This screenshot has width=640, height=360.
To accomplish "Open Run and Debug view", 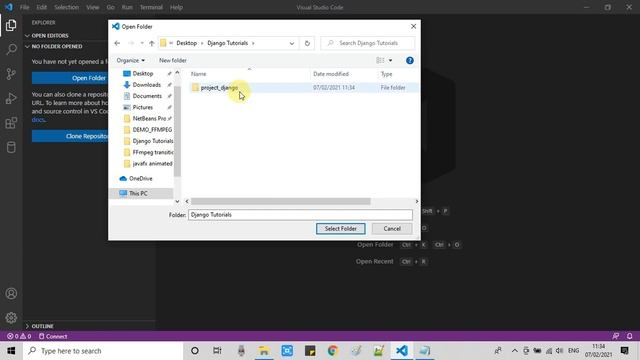I will (x=11, y=98).
